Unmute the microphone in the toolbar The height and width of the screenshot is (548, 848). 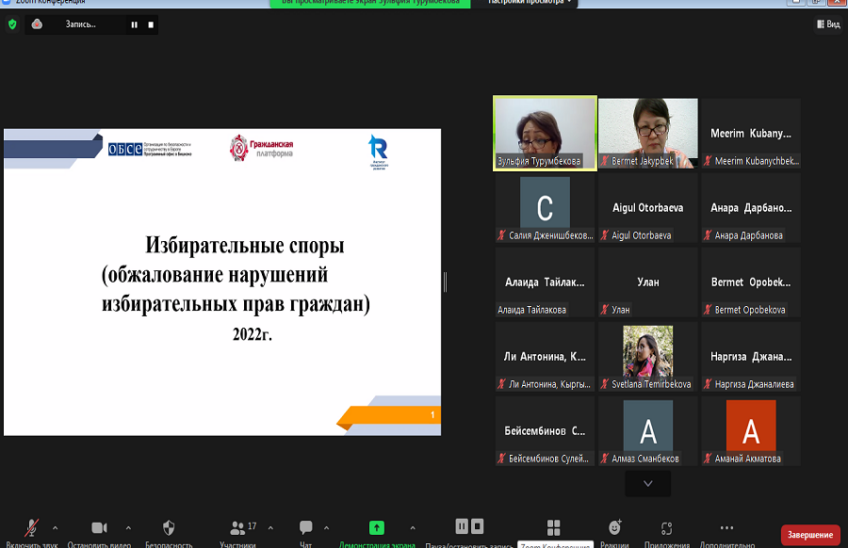tap(32, 528)
